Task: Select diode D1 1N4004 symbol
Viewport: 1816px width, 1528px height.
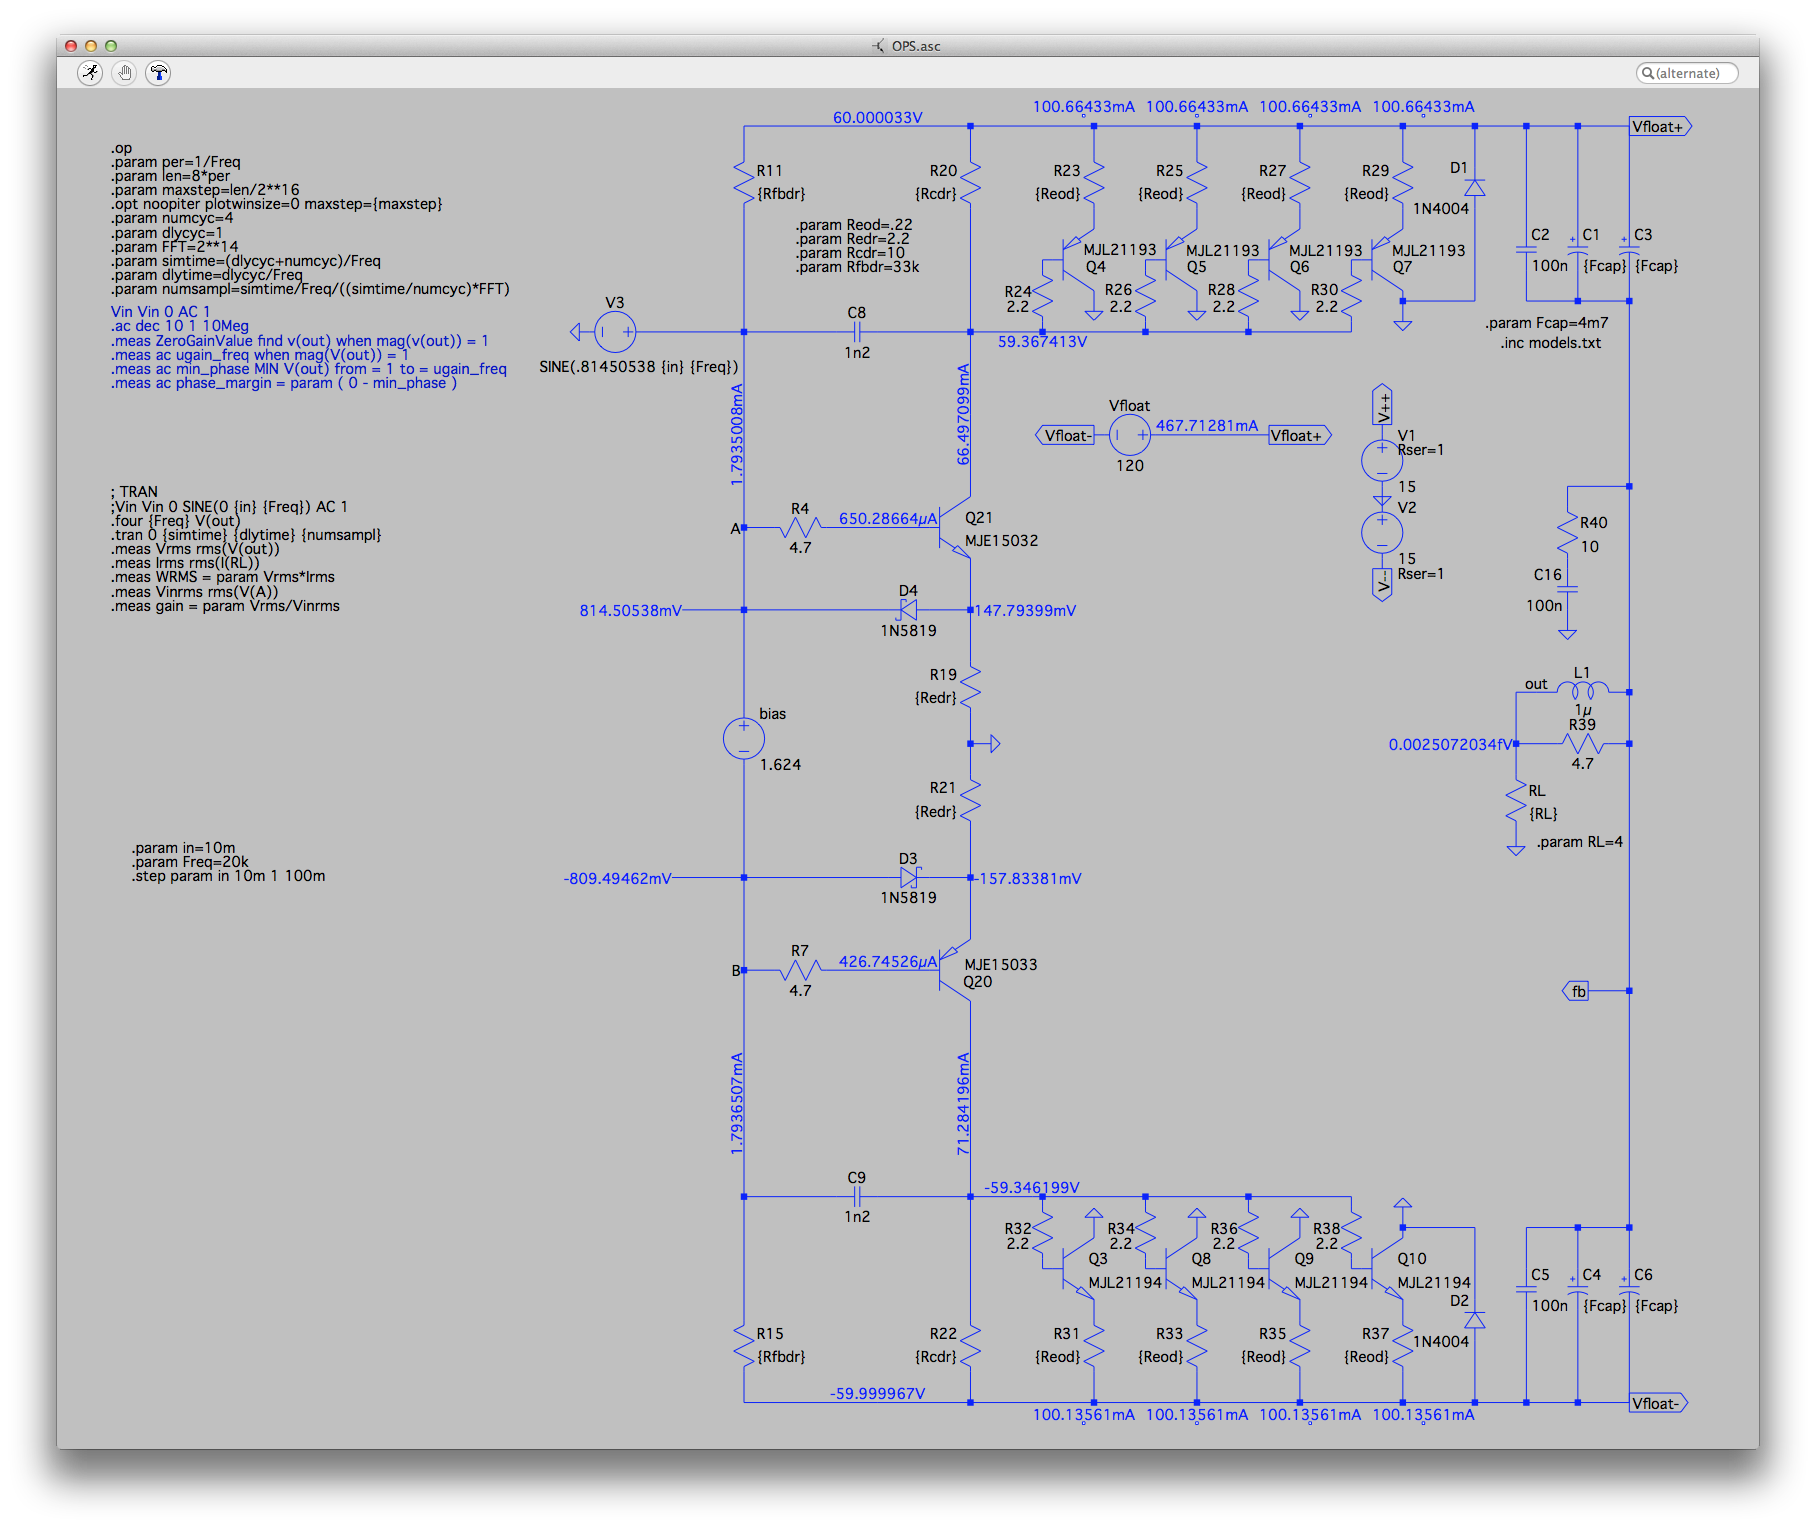Action: pos(1474,188)
